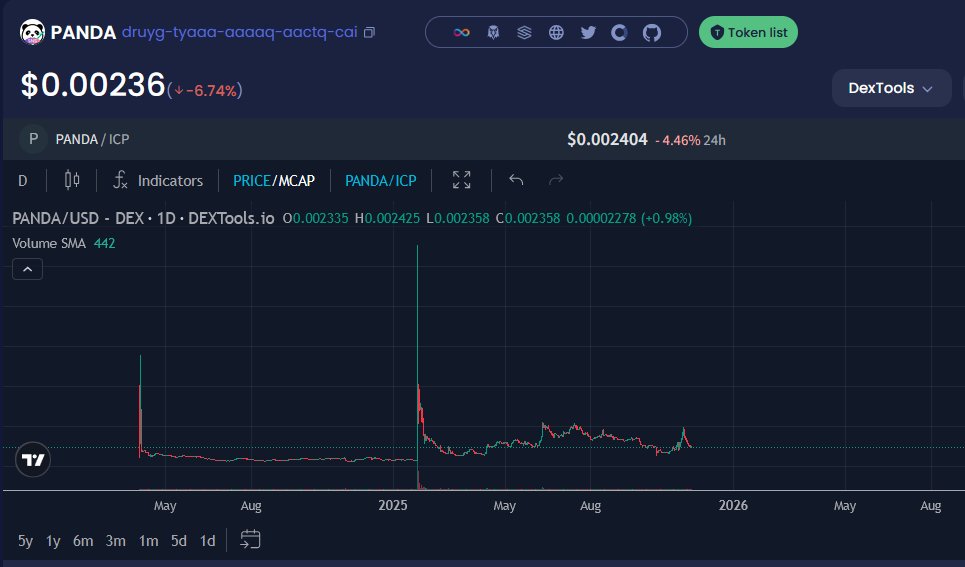Select the 1d time range

pyautogui.click(x=208, y=541)
